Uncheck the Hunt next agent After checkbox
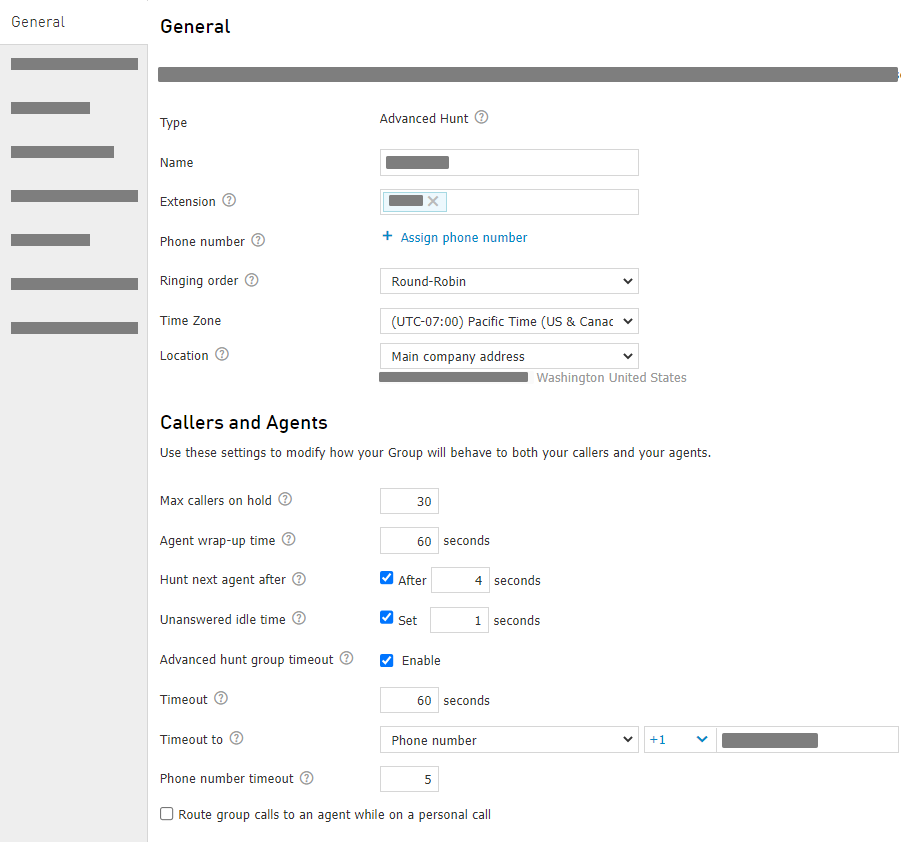 click(x=387, y=578)
